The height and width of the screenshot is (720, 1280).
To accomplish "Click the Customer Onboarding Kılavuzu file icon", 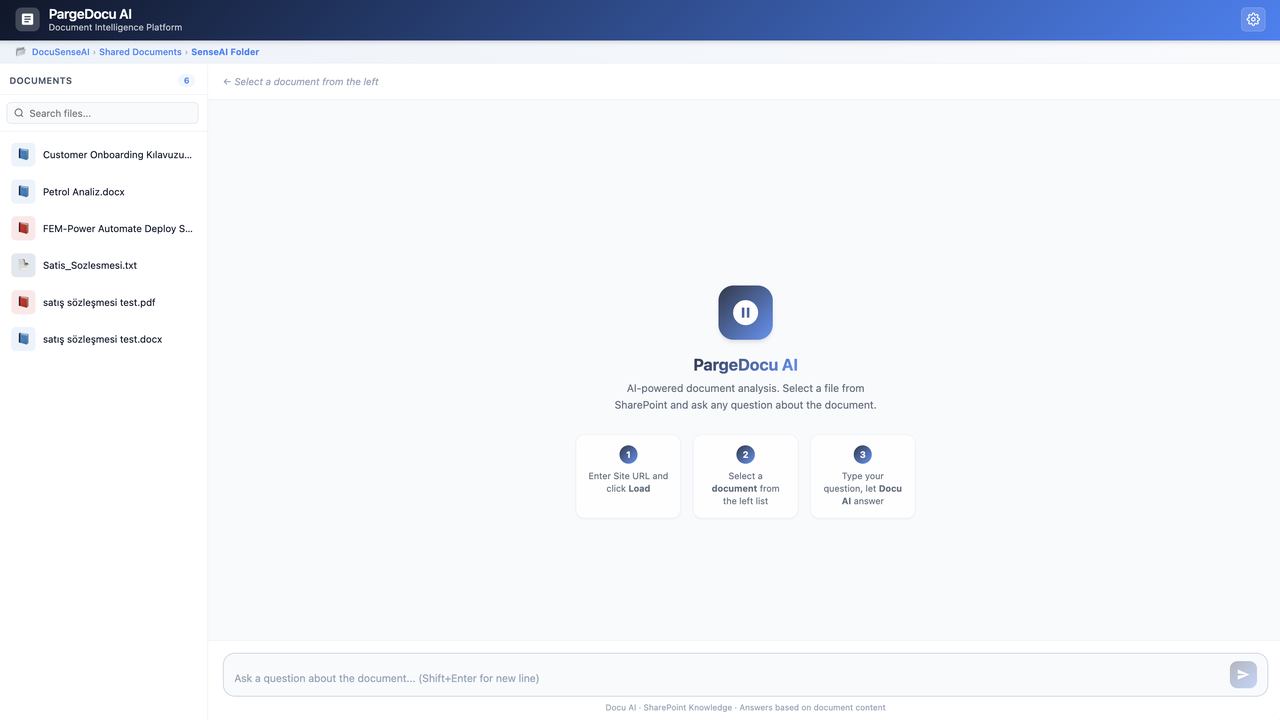I will [23, 155].
